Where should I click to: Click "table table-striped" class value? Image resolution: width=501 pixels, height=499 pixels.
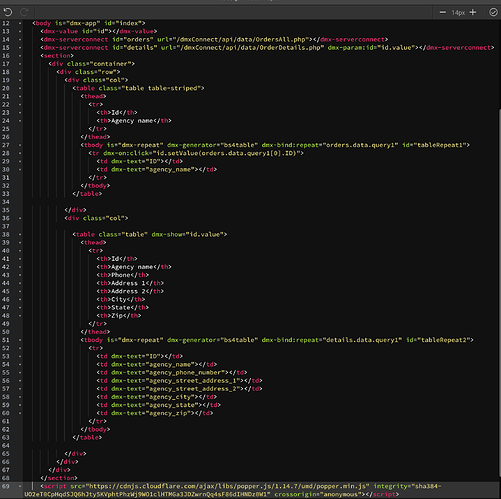161,88
